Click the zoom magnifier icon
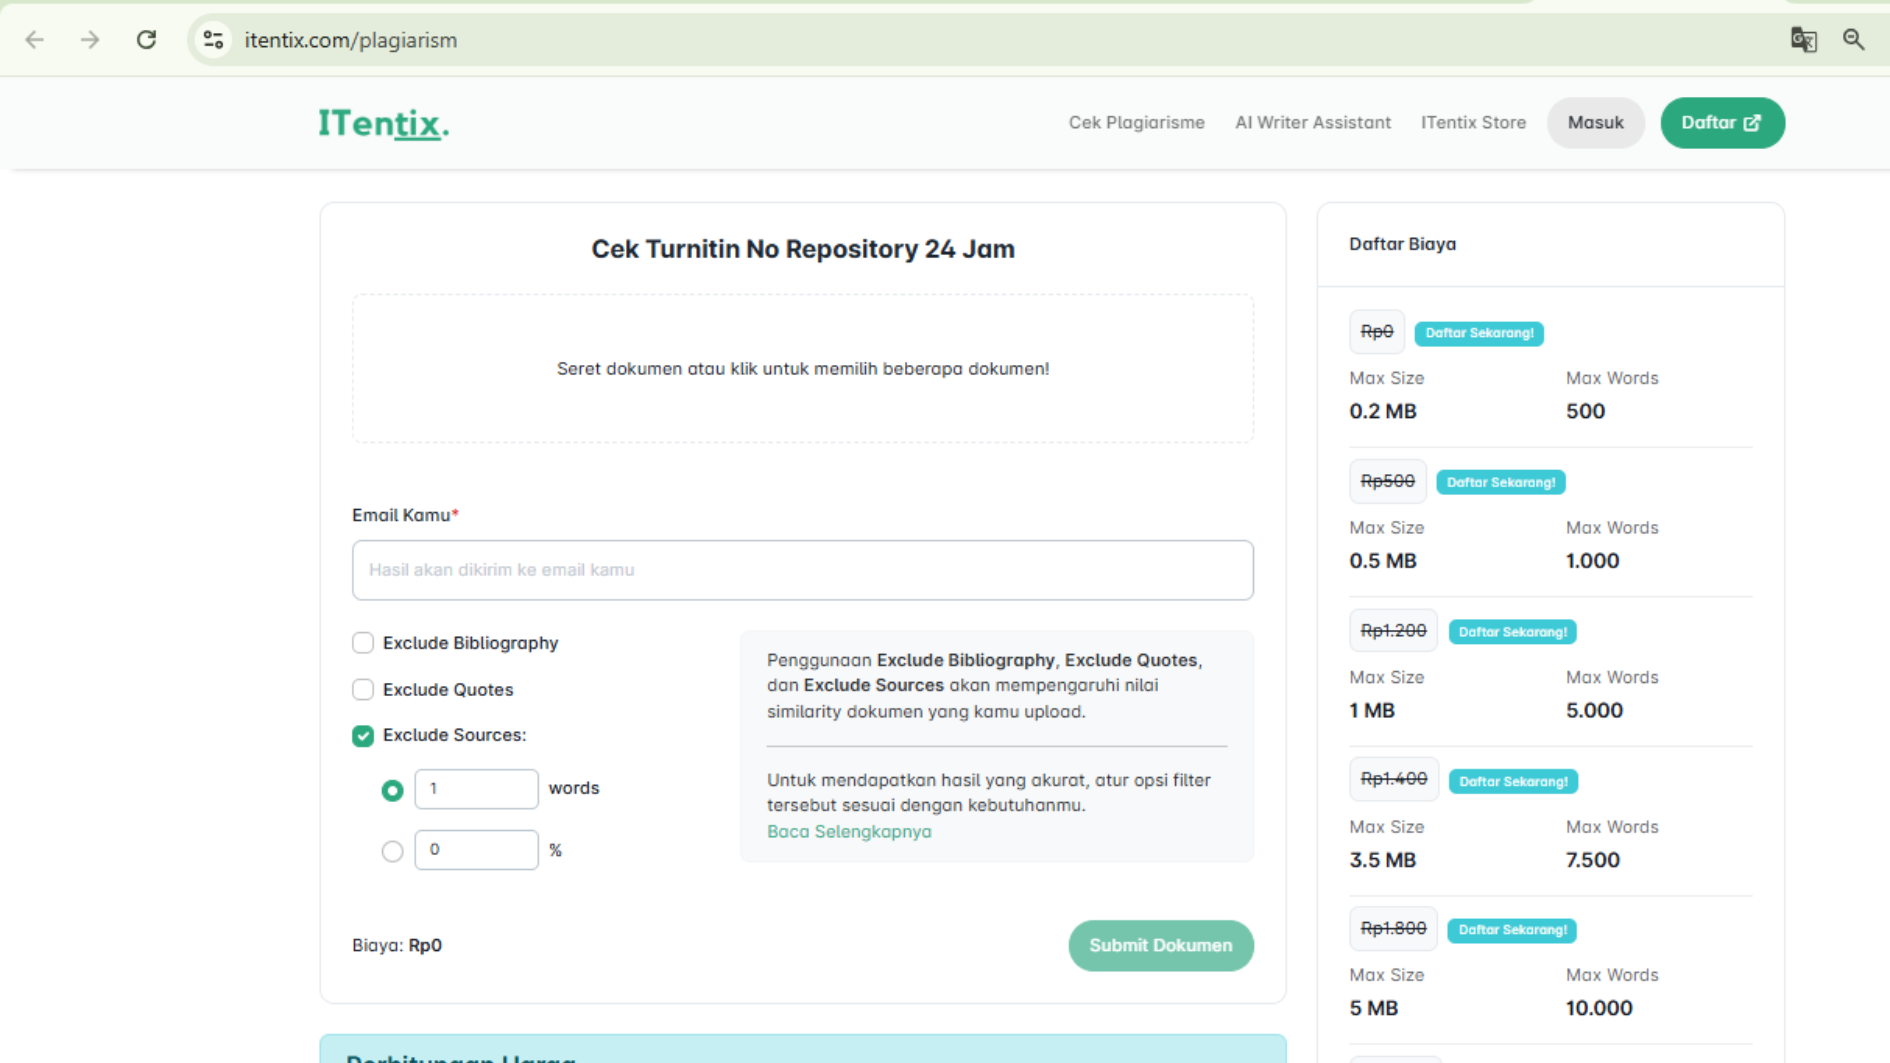This screenshot has height=1063, width=1890. [1853, 40]
